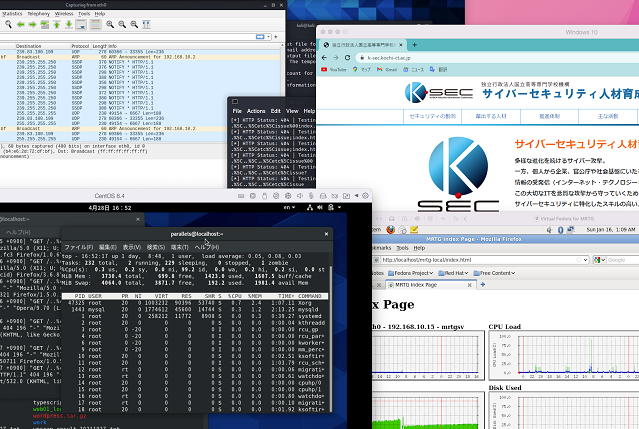
Task: Click CentOS VM keyboard icon
Action: click(x=241, y=196)
